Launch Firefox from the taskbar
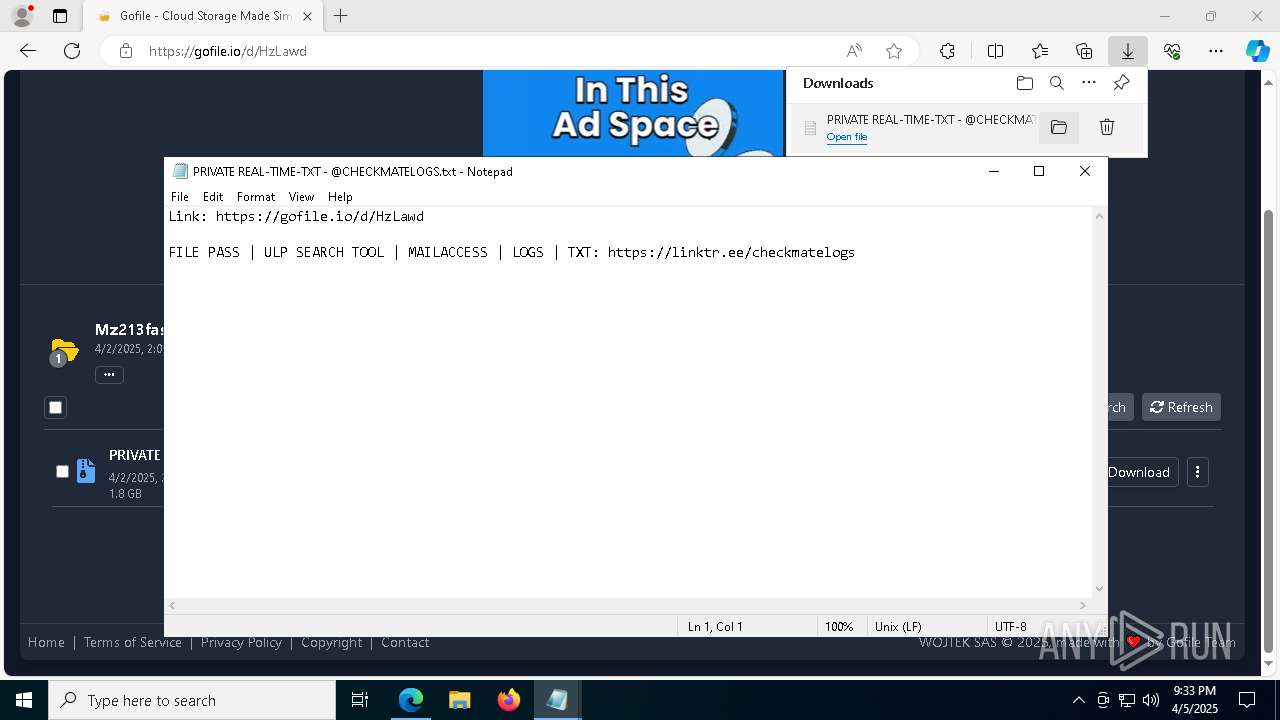This screenshot has width=1280, height=720. [508, 700]
